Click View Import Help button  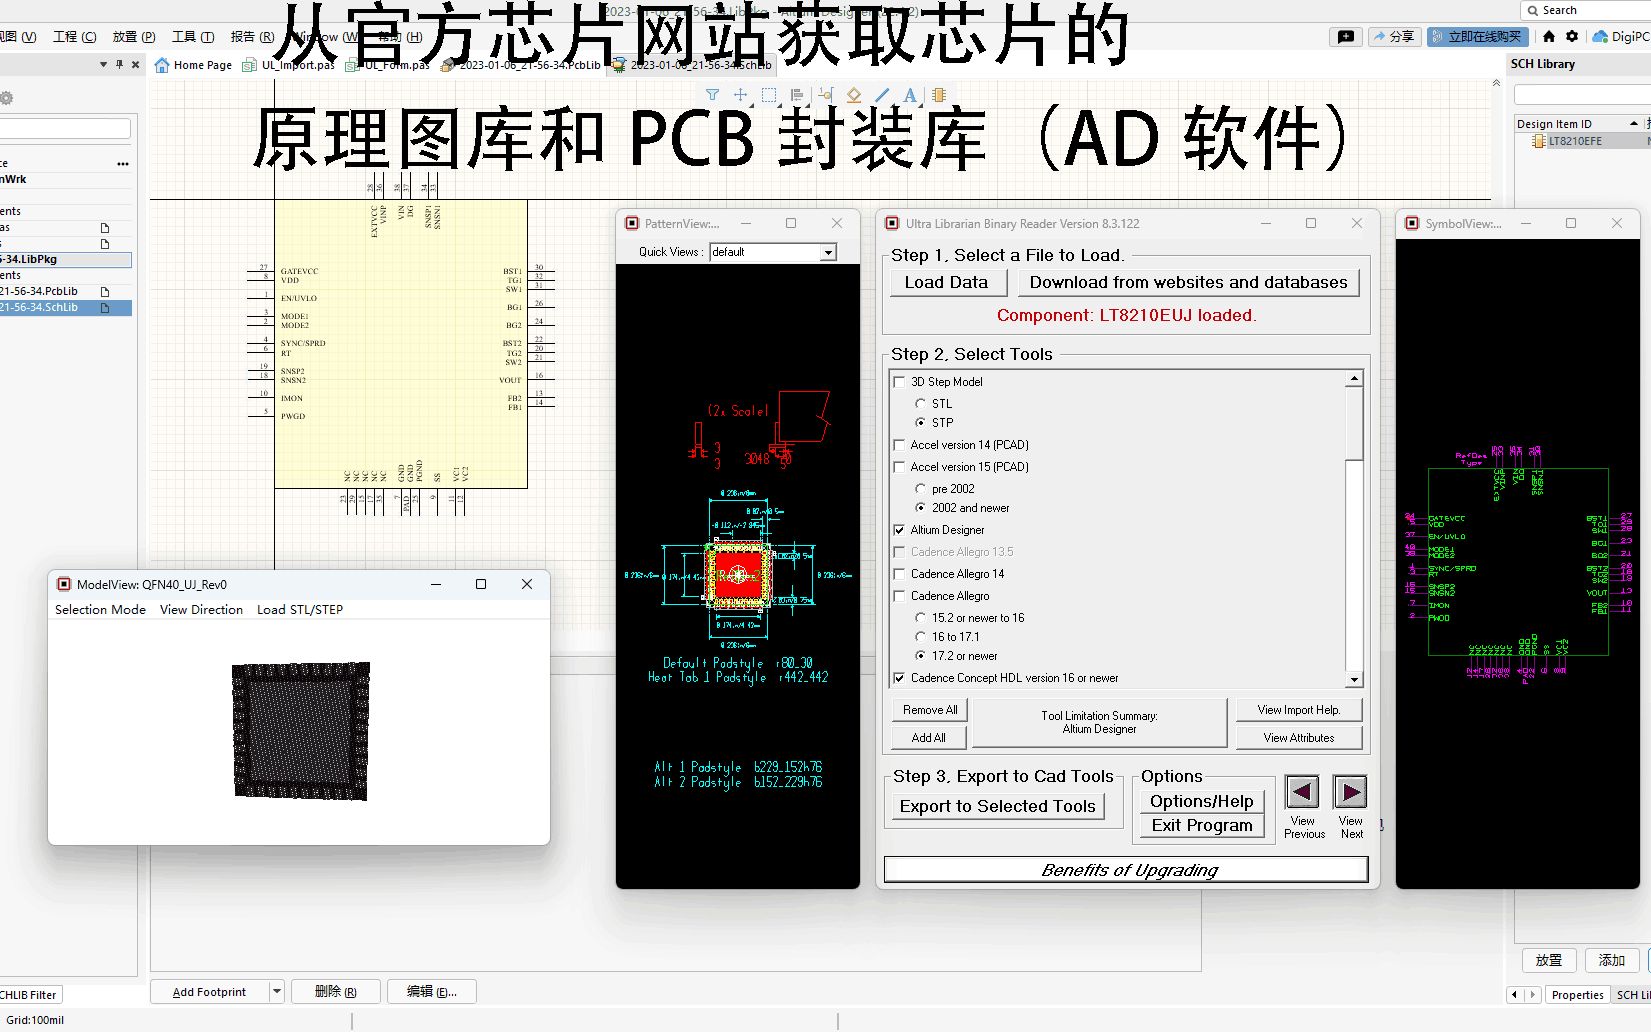click(1298, 710)
